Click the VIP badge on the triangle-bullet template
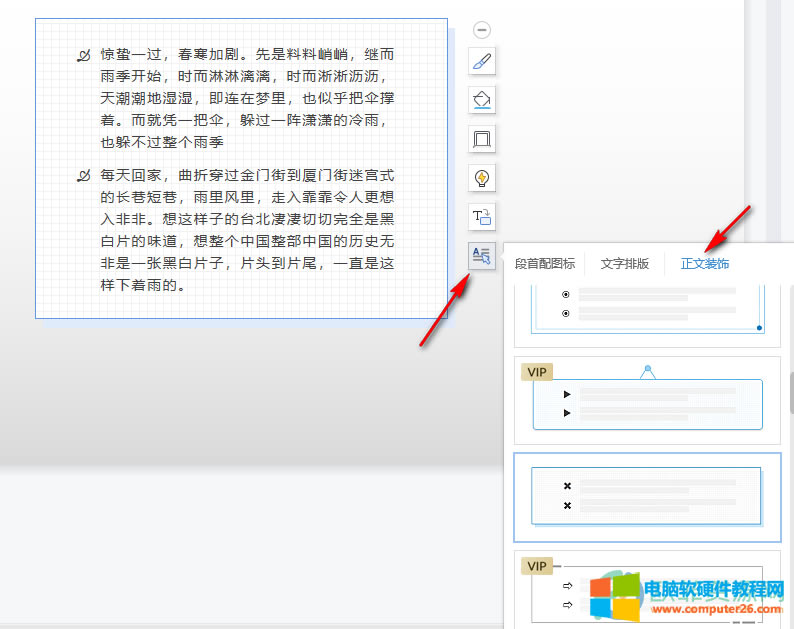 click(x=538, y=372)
